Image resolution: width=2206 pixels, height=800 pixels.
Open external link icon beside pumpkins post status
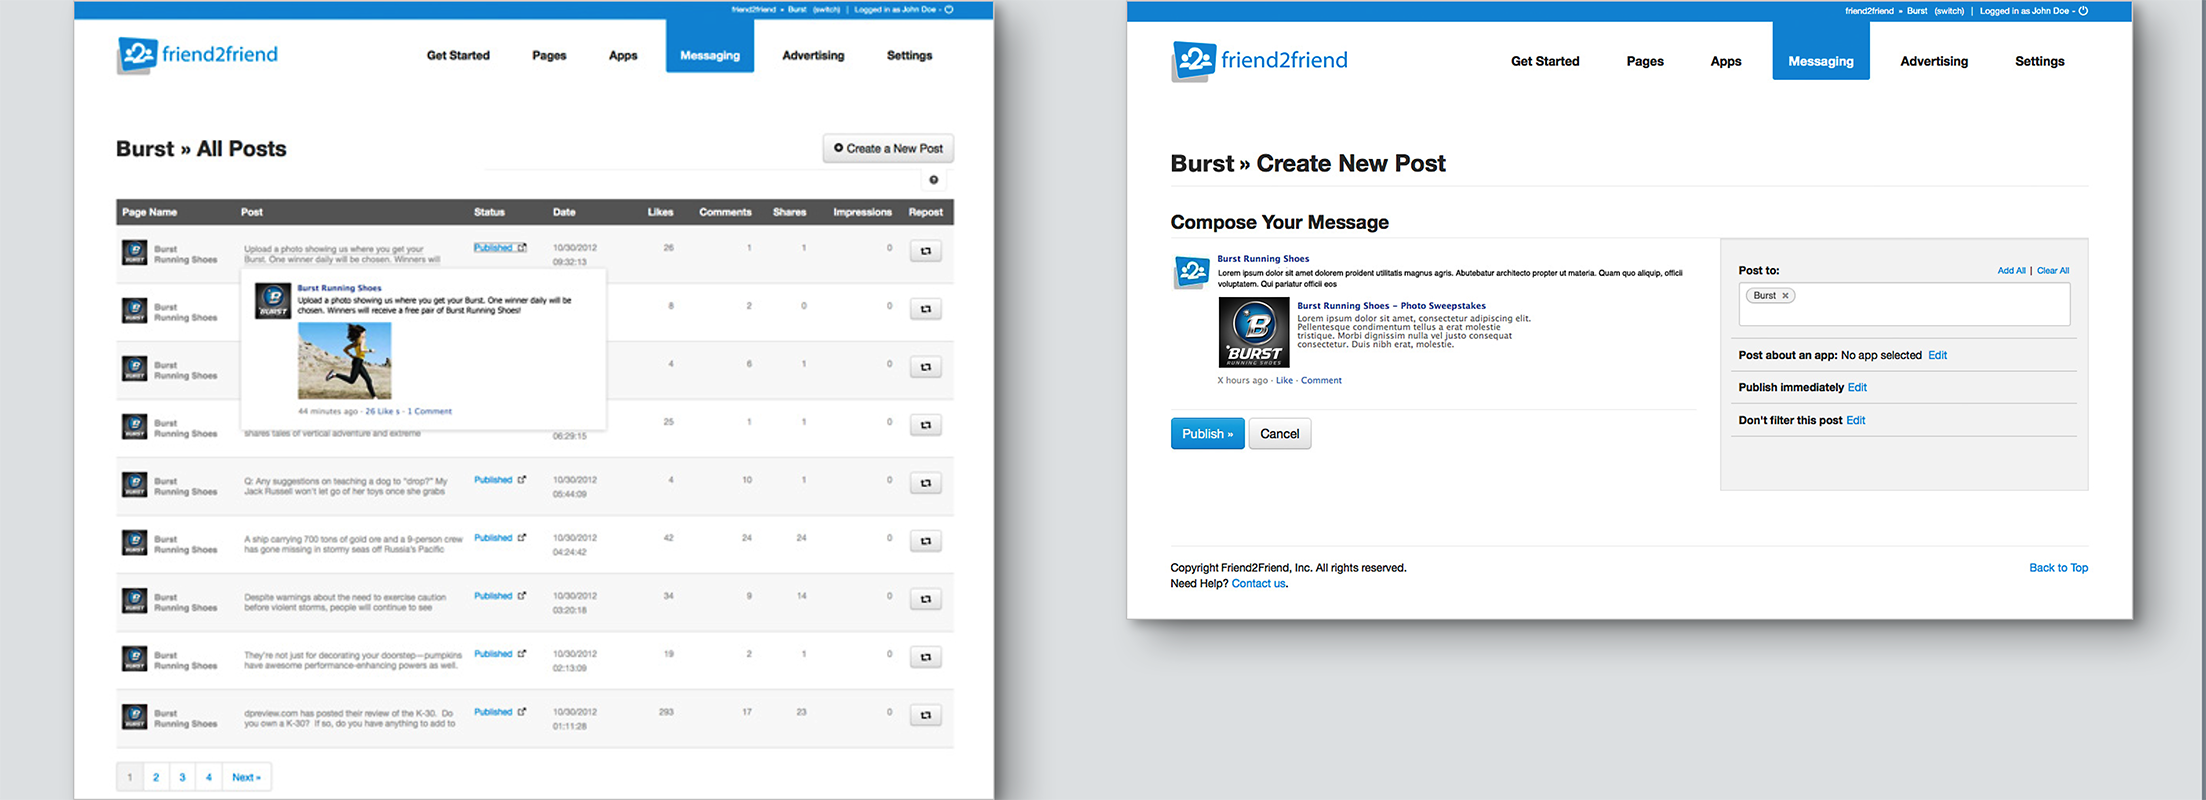coord(522,654)
